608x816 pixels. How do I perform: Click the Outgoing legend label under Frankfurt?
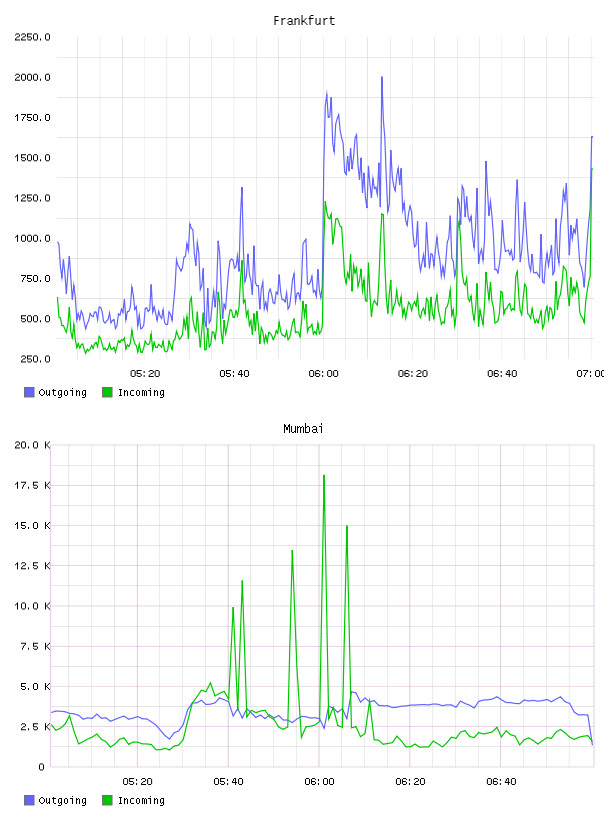click(62, 392)
